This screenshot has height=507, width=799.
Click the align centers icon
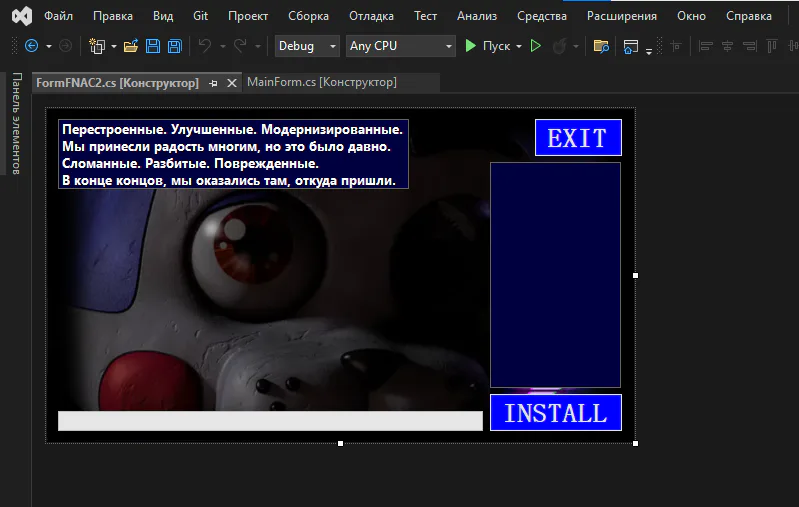728,46
